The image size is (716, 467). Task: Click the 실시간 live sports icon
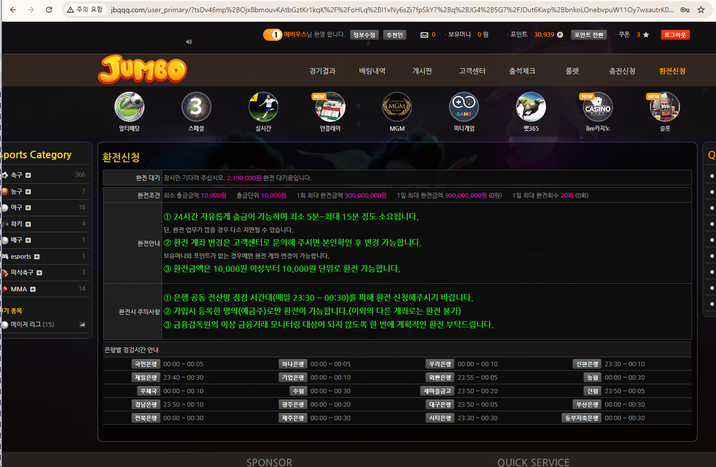pos(263,107)
